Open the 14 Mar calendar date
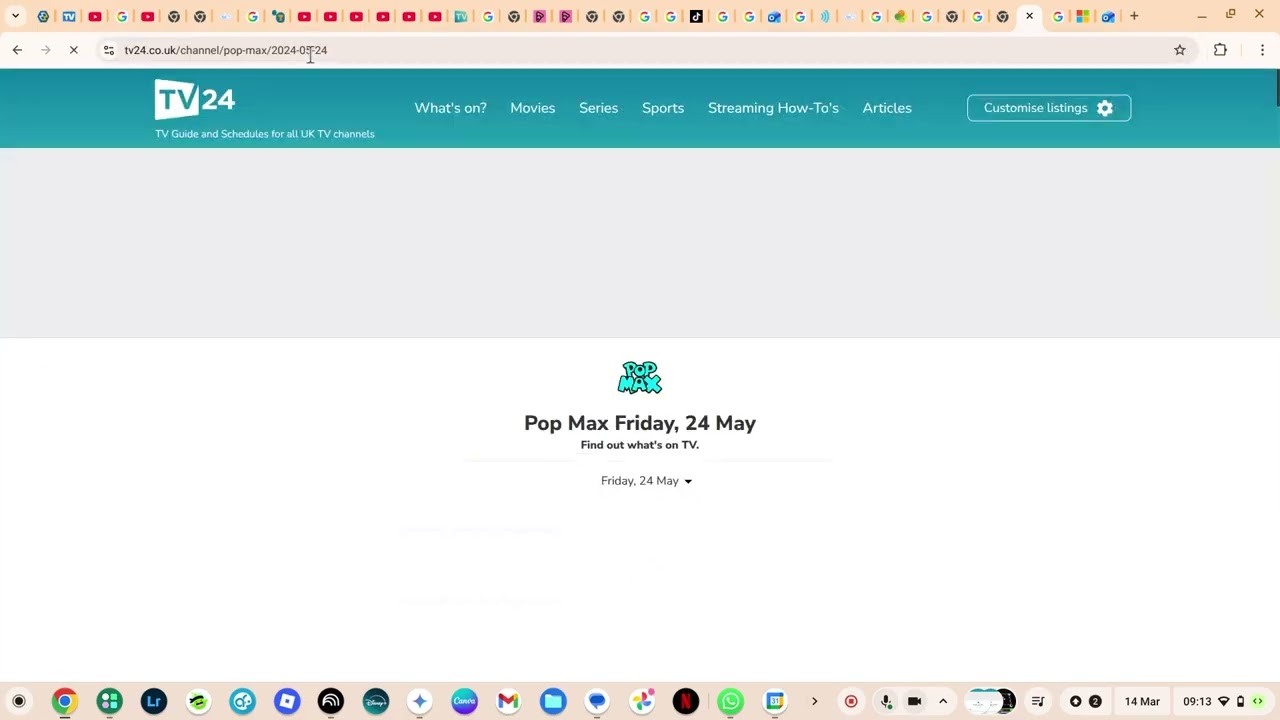1280x720 pixels. (1142, 701)
